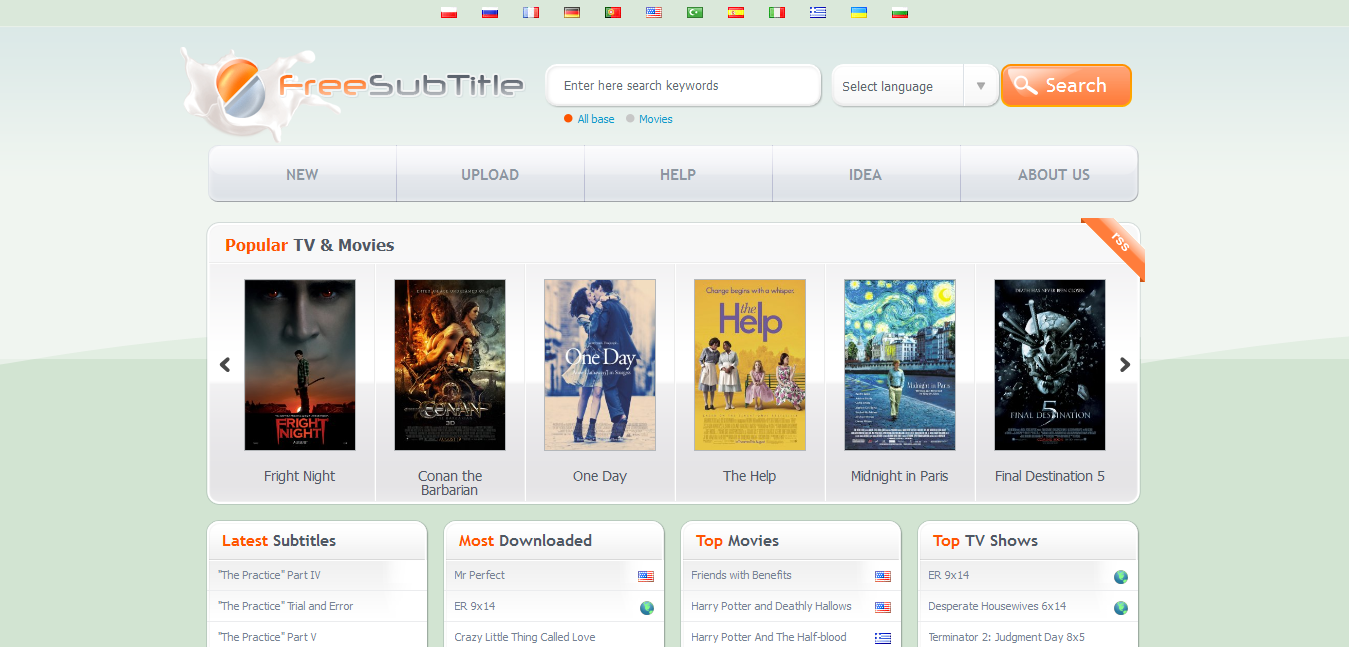Viewport: 1349px width, 647px height.
Task: Click globe icon next to ER 9x14 in Most Downloaded
Action: coord(647,607)
